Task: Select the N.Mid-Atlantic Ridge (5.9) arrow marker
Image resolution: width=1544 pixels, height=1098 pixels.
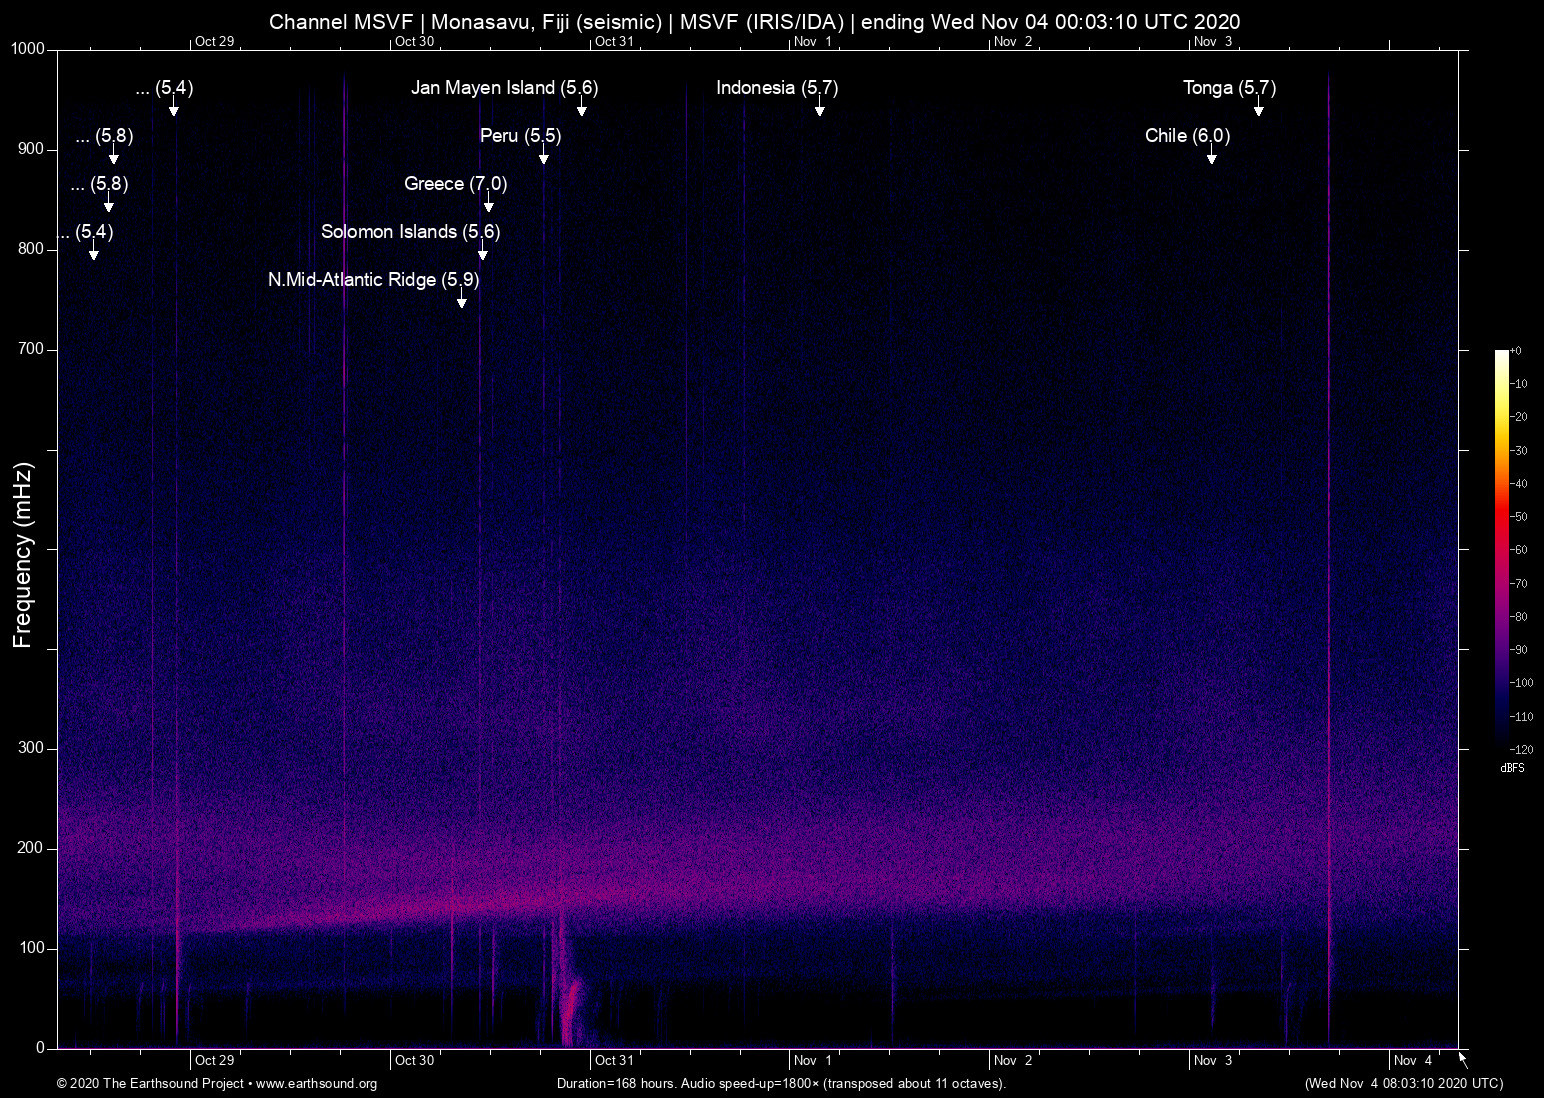Action: pyautogui.click(x=461, y=300)
